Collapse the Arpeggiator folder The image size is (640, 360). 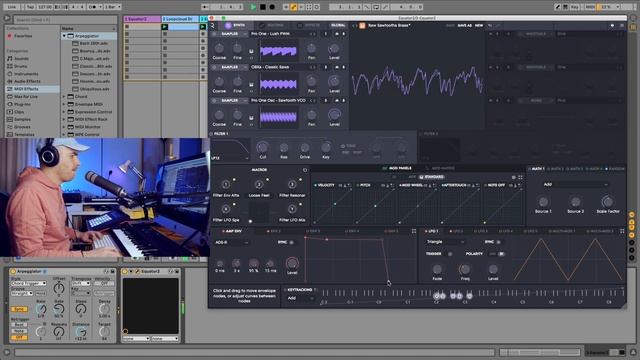pyautogui.click(x=64, y=36)
